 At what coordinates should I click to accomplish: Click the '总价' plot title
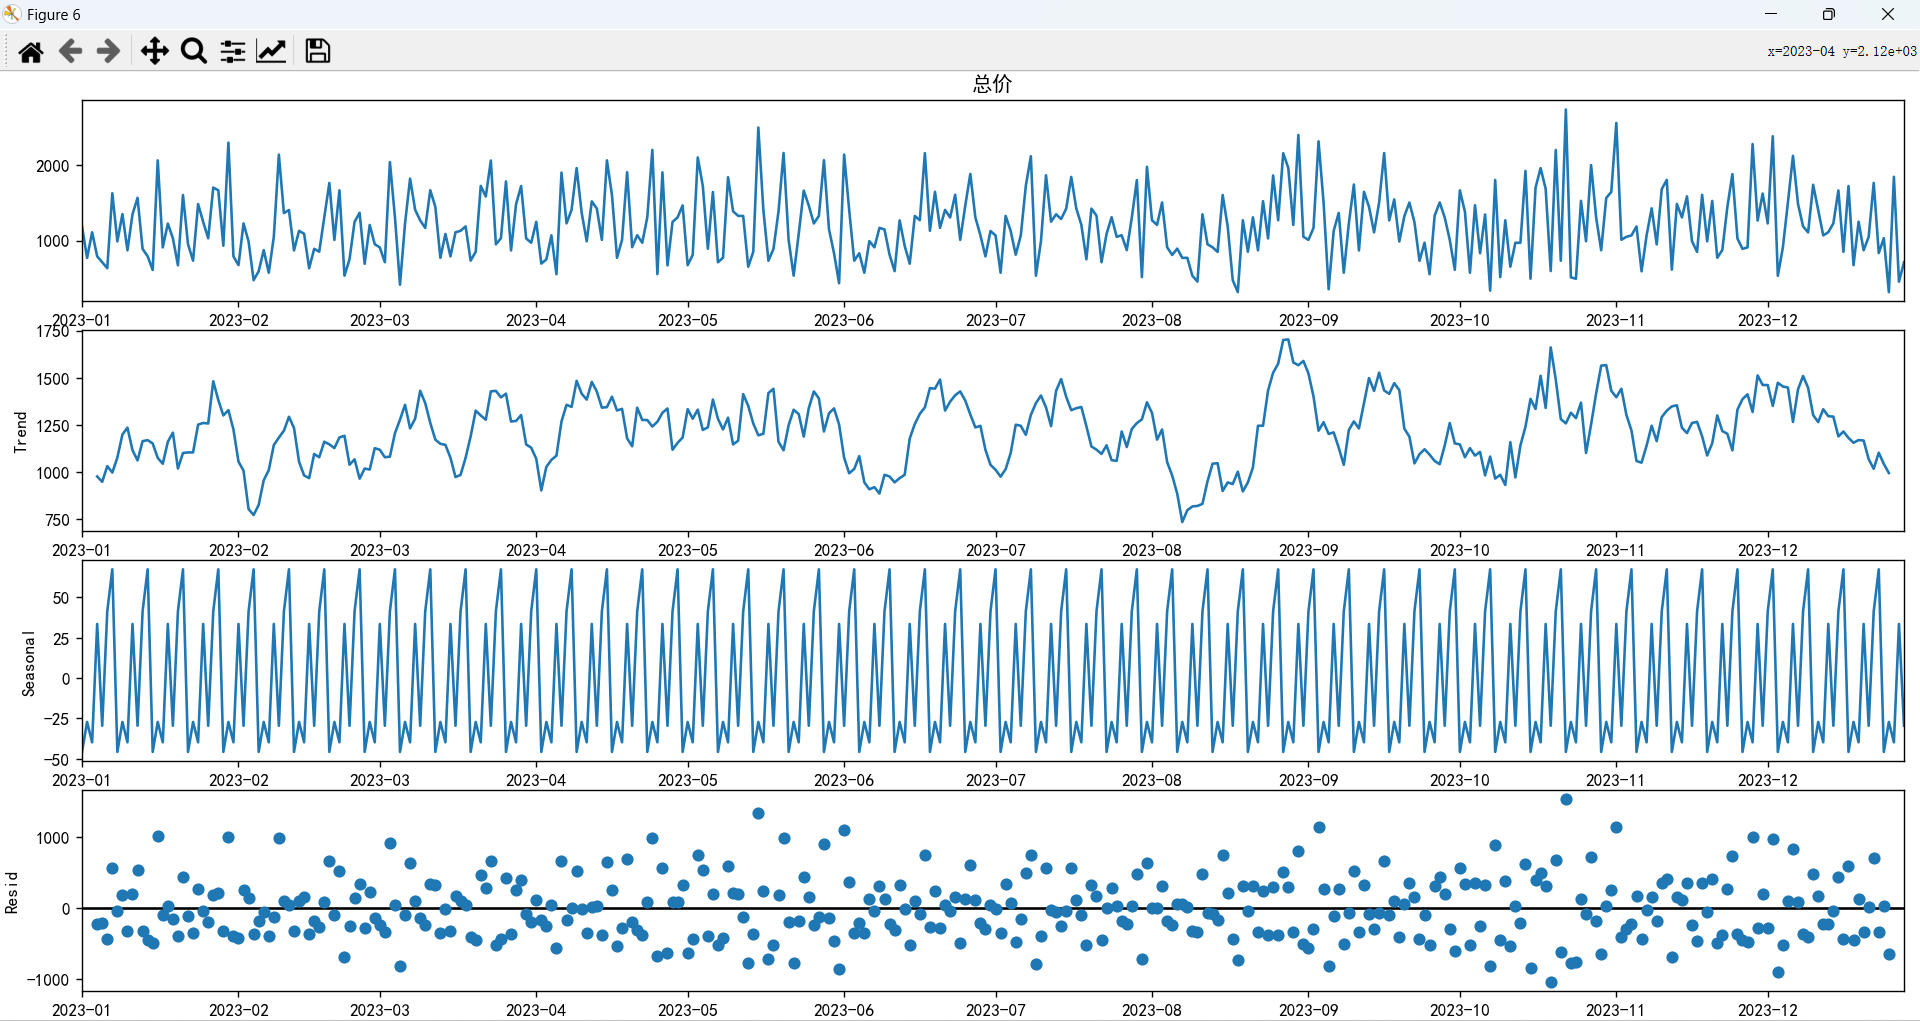(992, 84)
